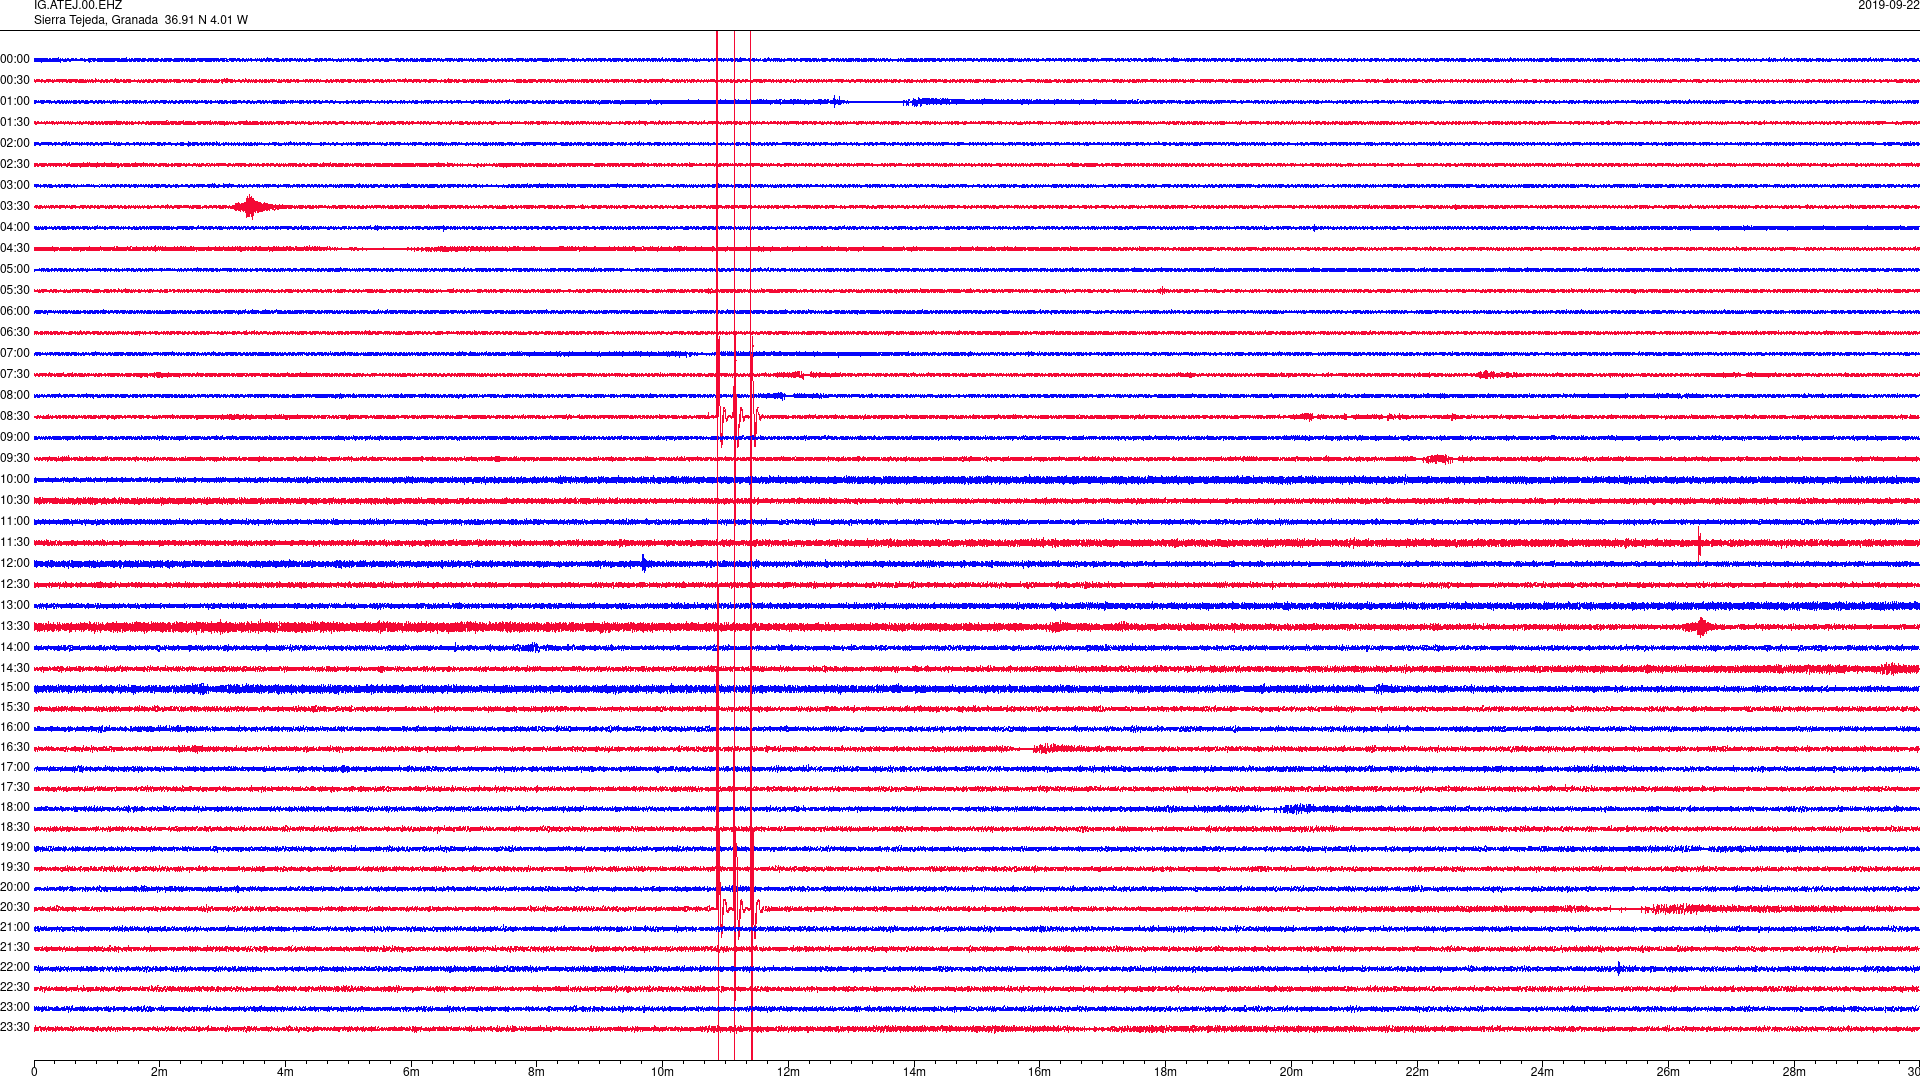The width and height of the screenshot is (1920, 1080).
Task: Select the 15:30 trace time label
Action: tap(15, 707)
